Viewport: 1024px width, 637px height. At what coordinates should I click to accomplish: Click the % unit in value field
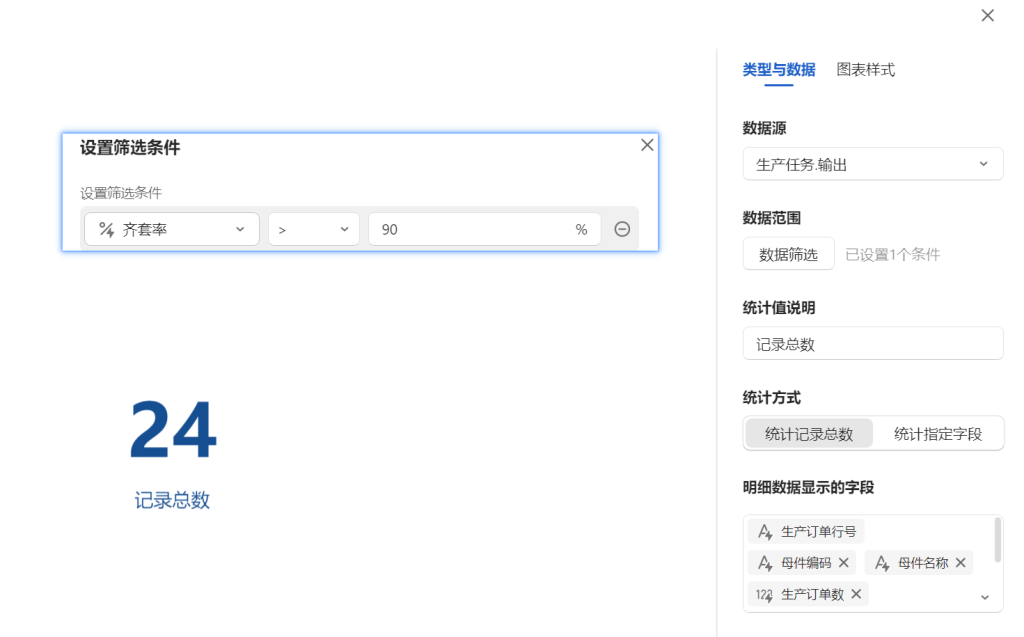[x=581, y=229]
